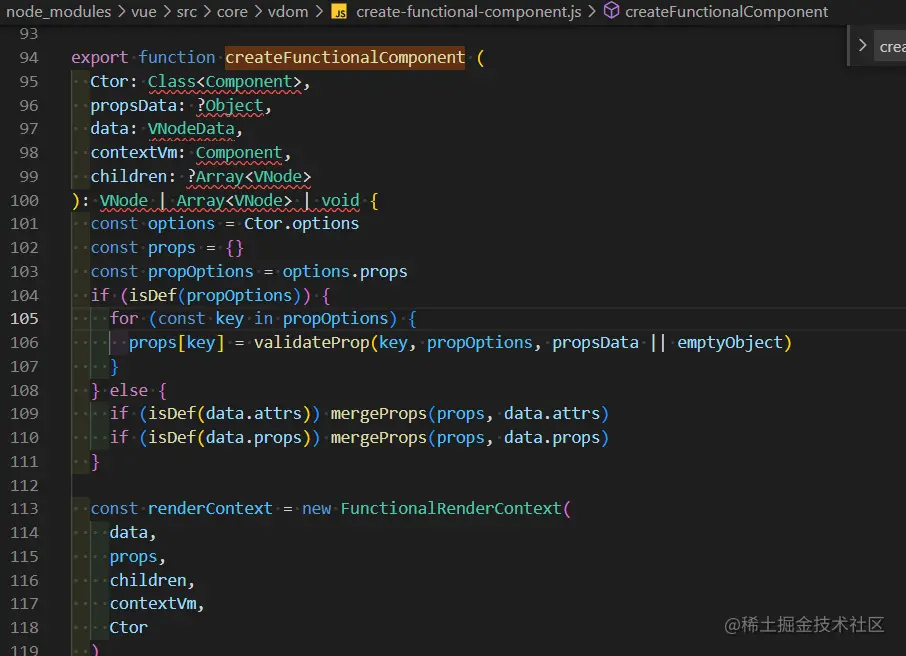The width and height of the screenshot is (906, 656).
Task: Click the else keyword on line 108
Action: pyautogui.click(x=128, y=391)
